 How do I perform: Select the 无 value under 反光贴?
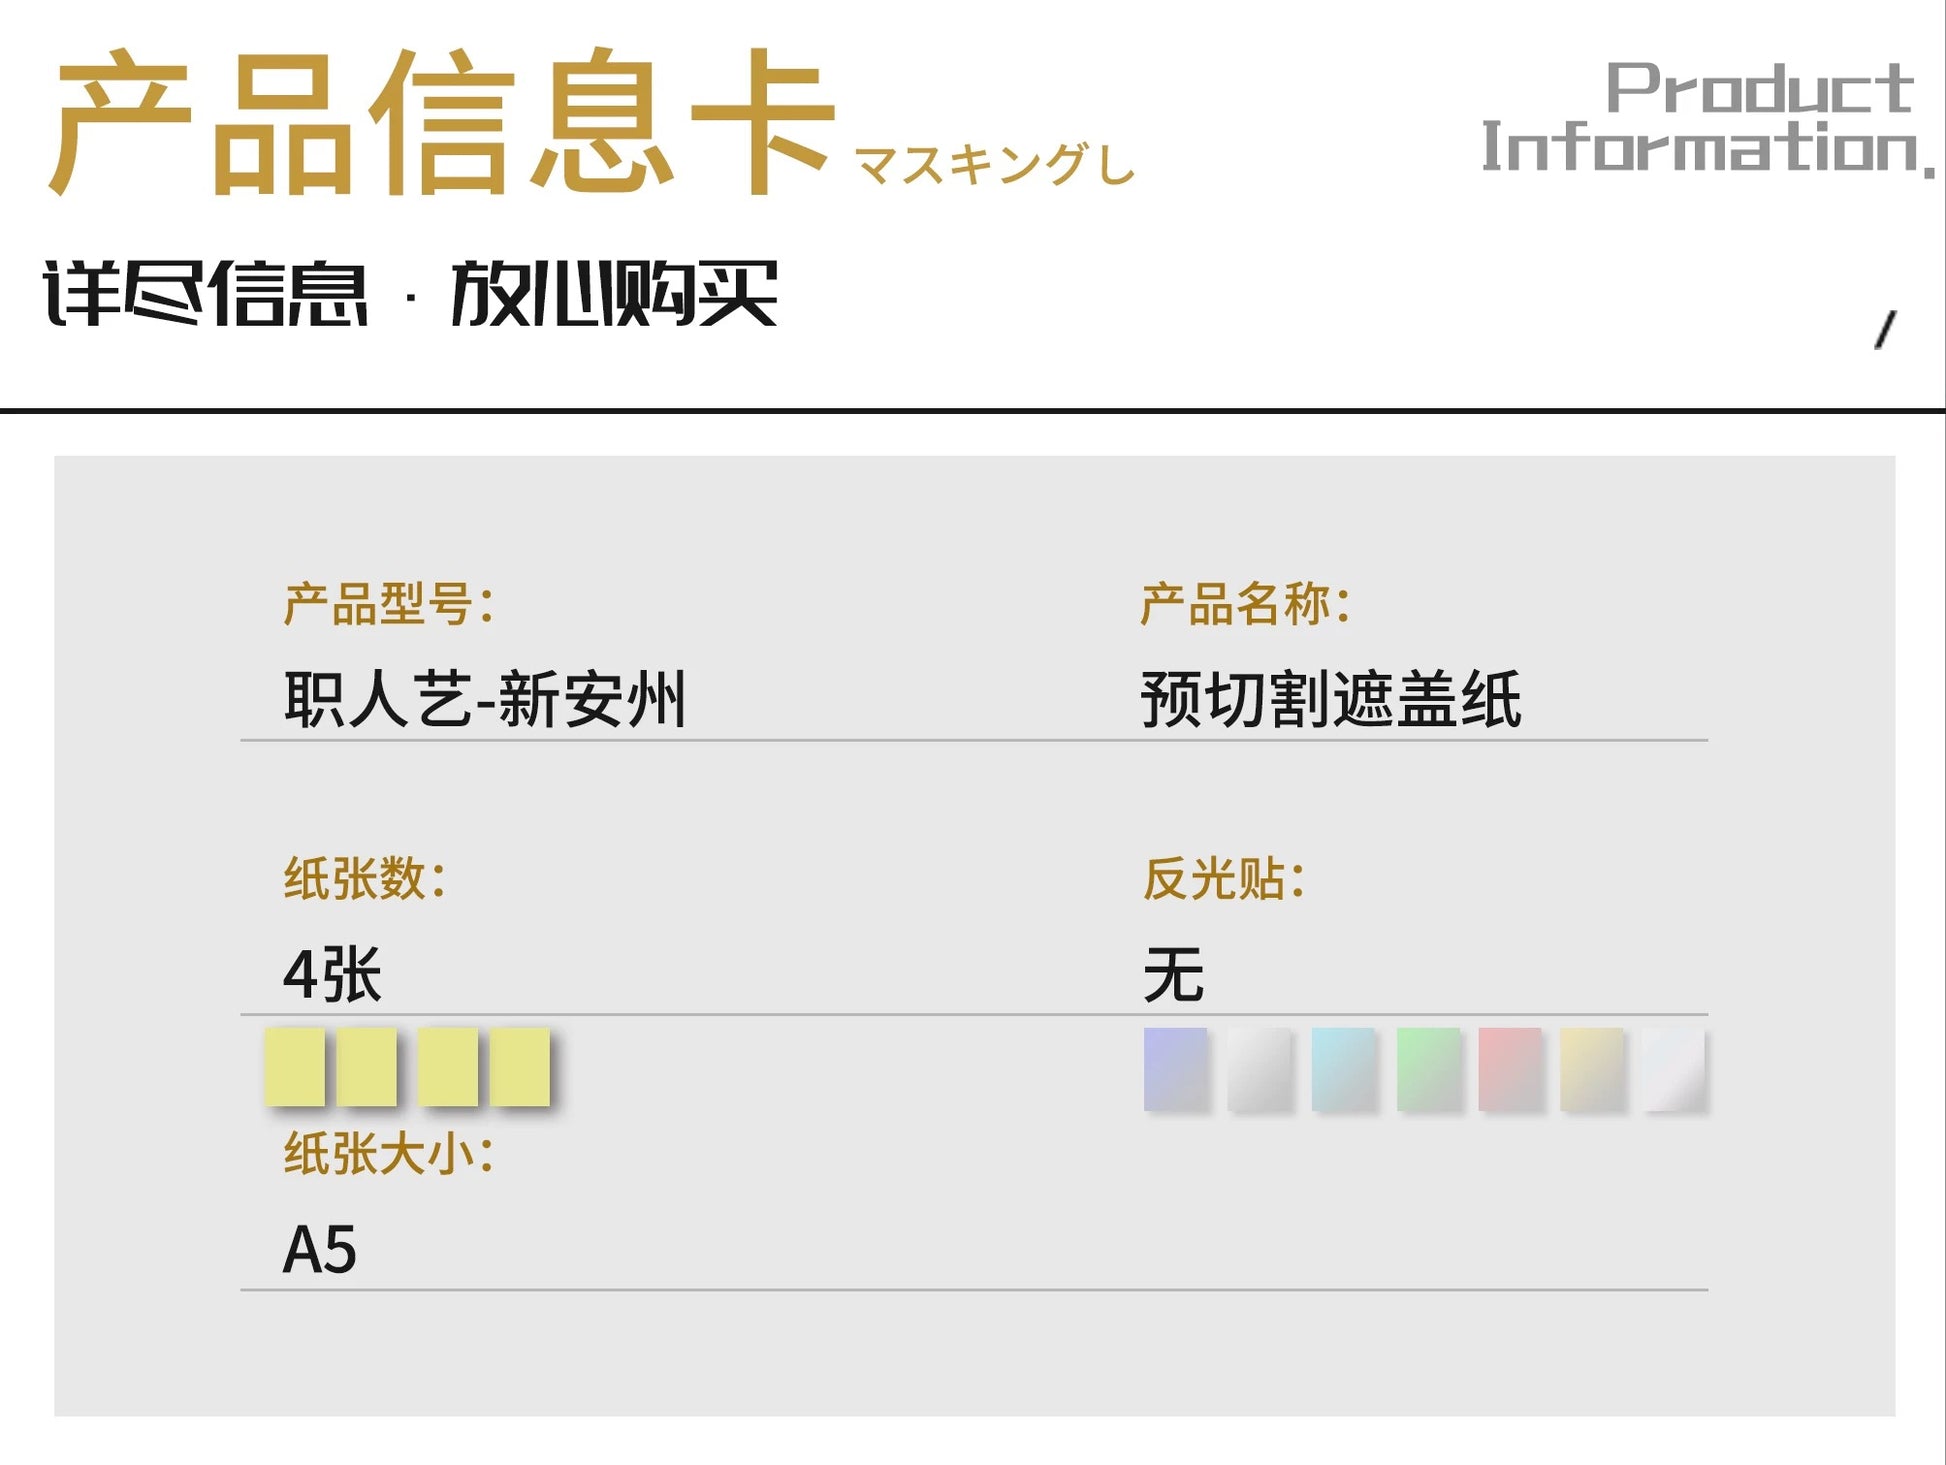1173,974
